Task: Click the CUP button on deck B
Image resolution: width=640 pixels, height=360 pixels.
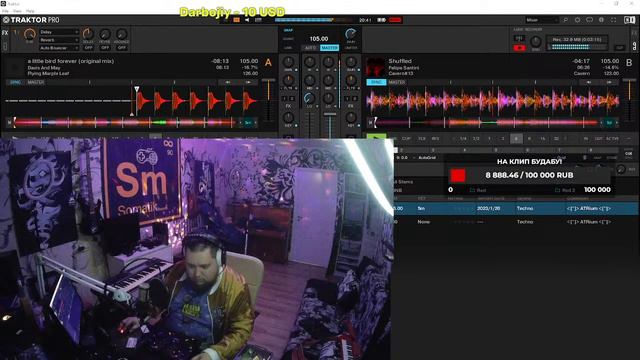Action: pyautogui.click(x=406, y=139)
